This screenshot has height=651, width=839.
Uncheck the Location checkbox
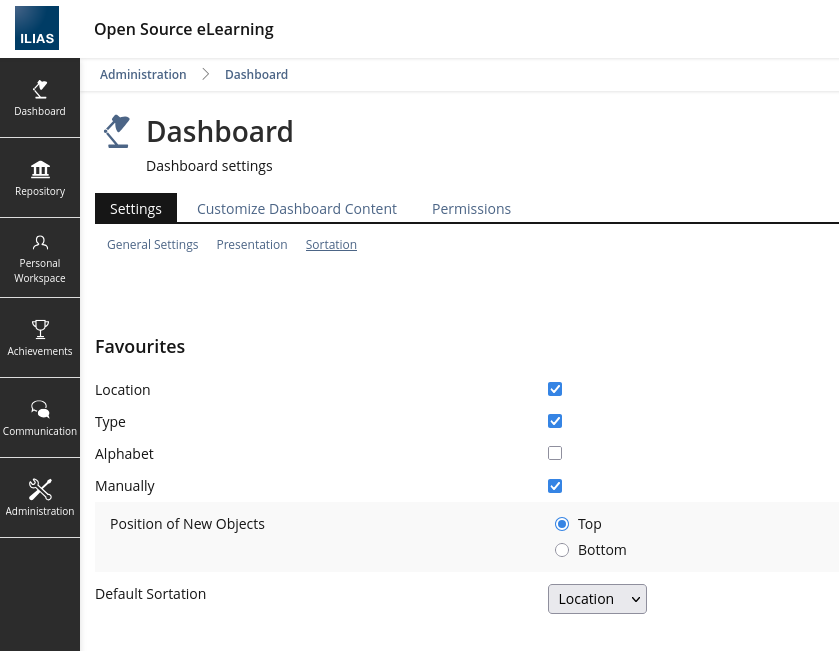coord(555,389)
